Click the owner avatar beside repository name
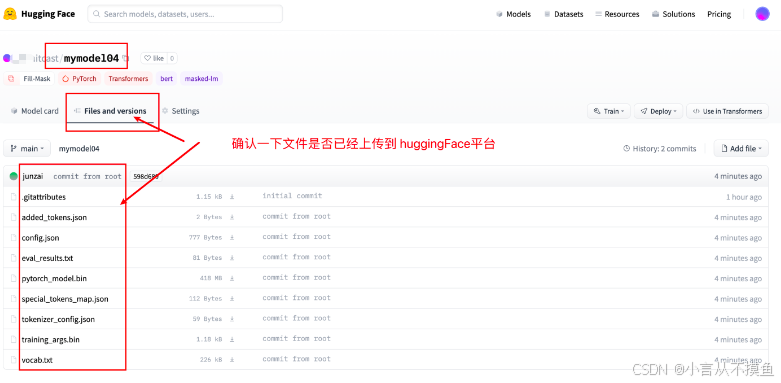781x383 pixels. point(6,58)
